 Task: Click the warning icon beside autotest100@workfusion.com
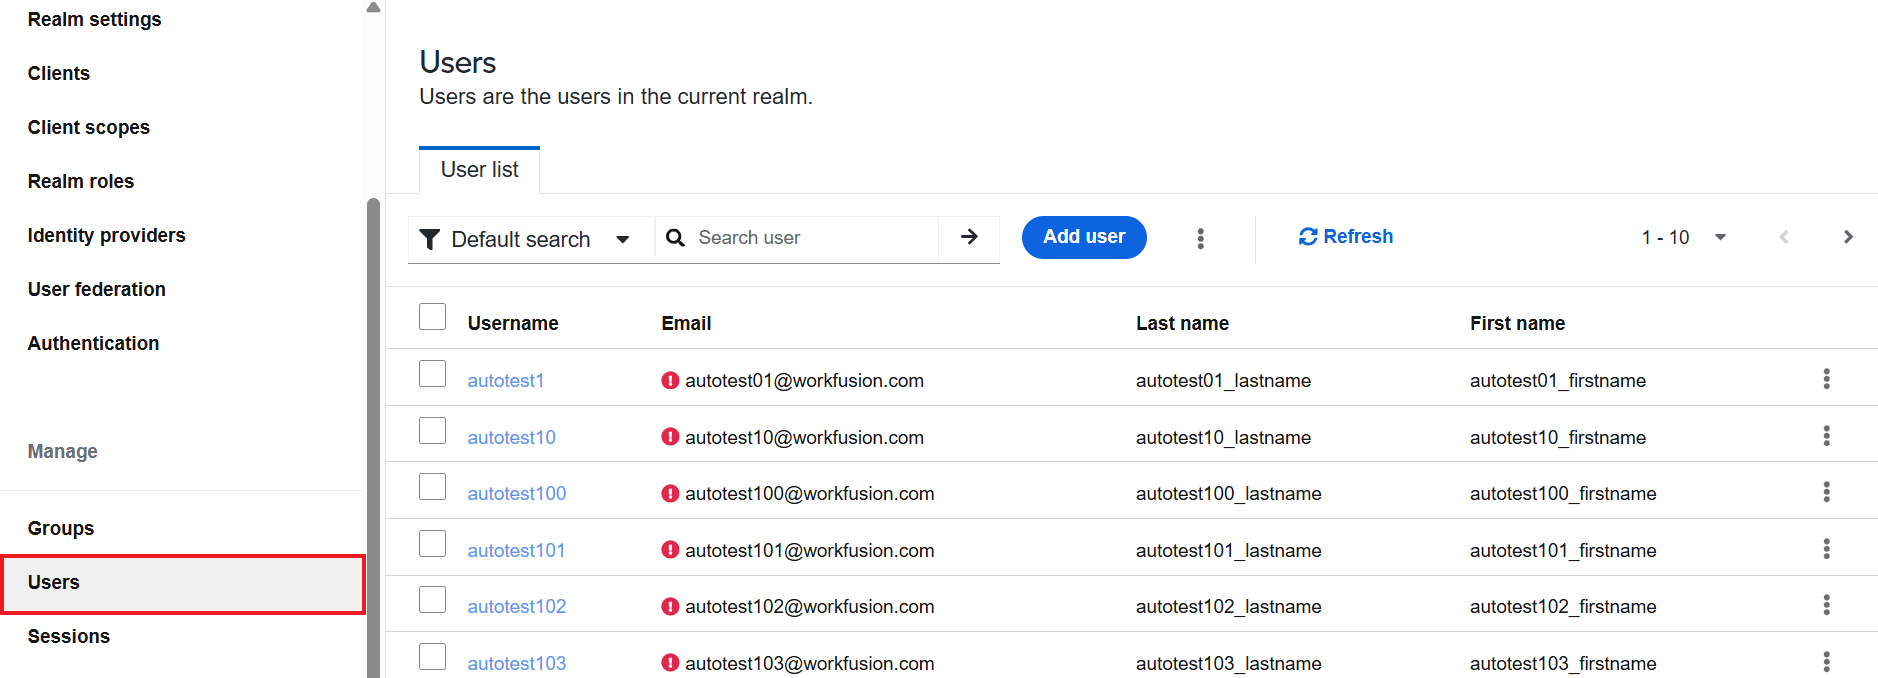click(x=670, y=493)
